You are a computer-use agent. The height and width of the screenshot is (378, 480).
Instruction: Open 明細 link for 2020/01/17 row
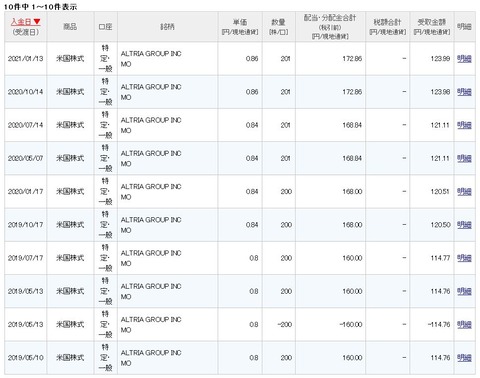[x=464, y=192]
